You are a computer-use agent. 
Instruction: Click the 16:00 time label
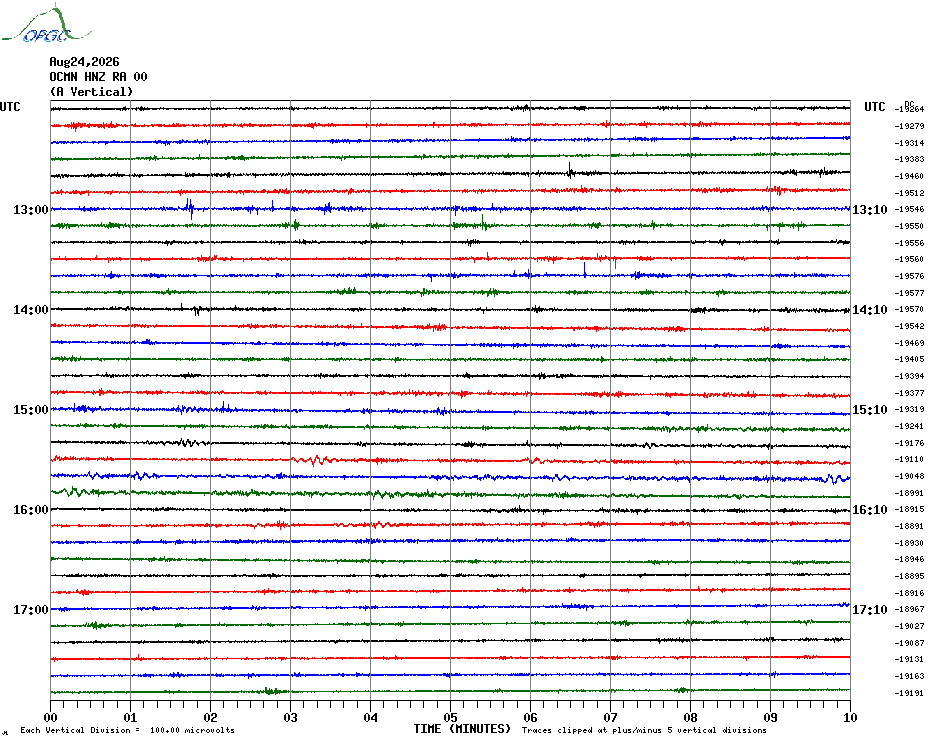coord(31,510)
